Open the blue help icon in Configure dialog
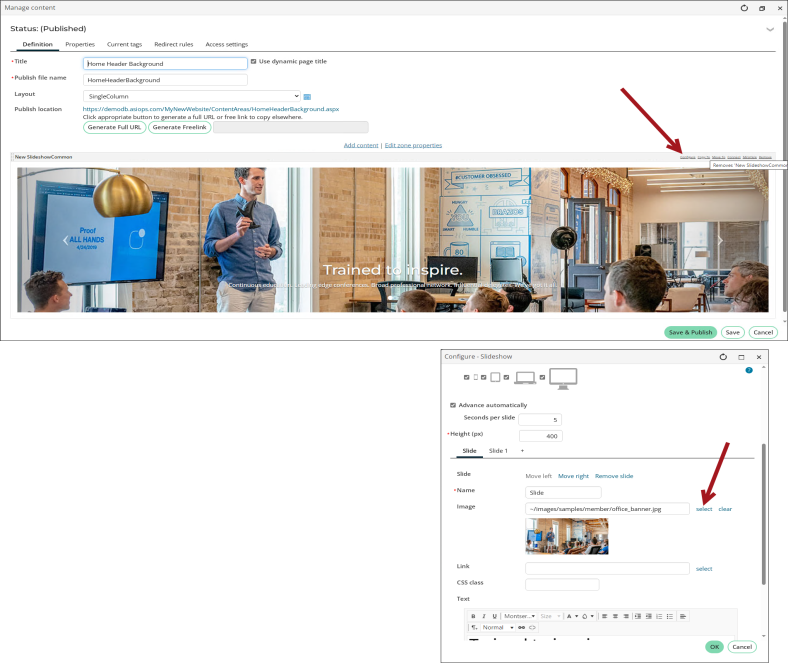Image resolution: width=788 pixels, height=663 pixels. [749, 370]
